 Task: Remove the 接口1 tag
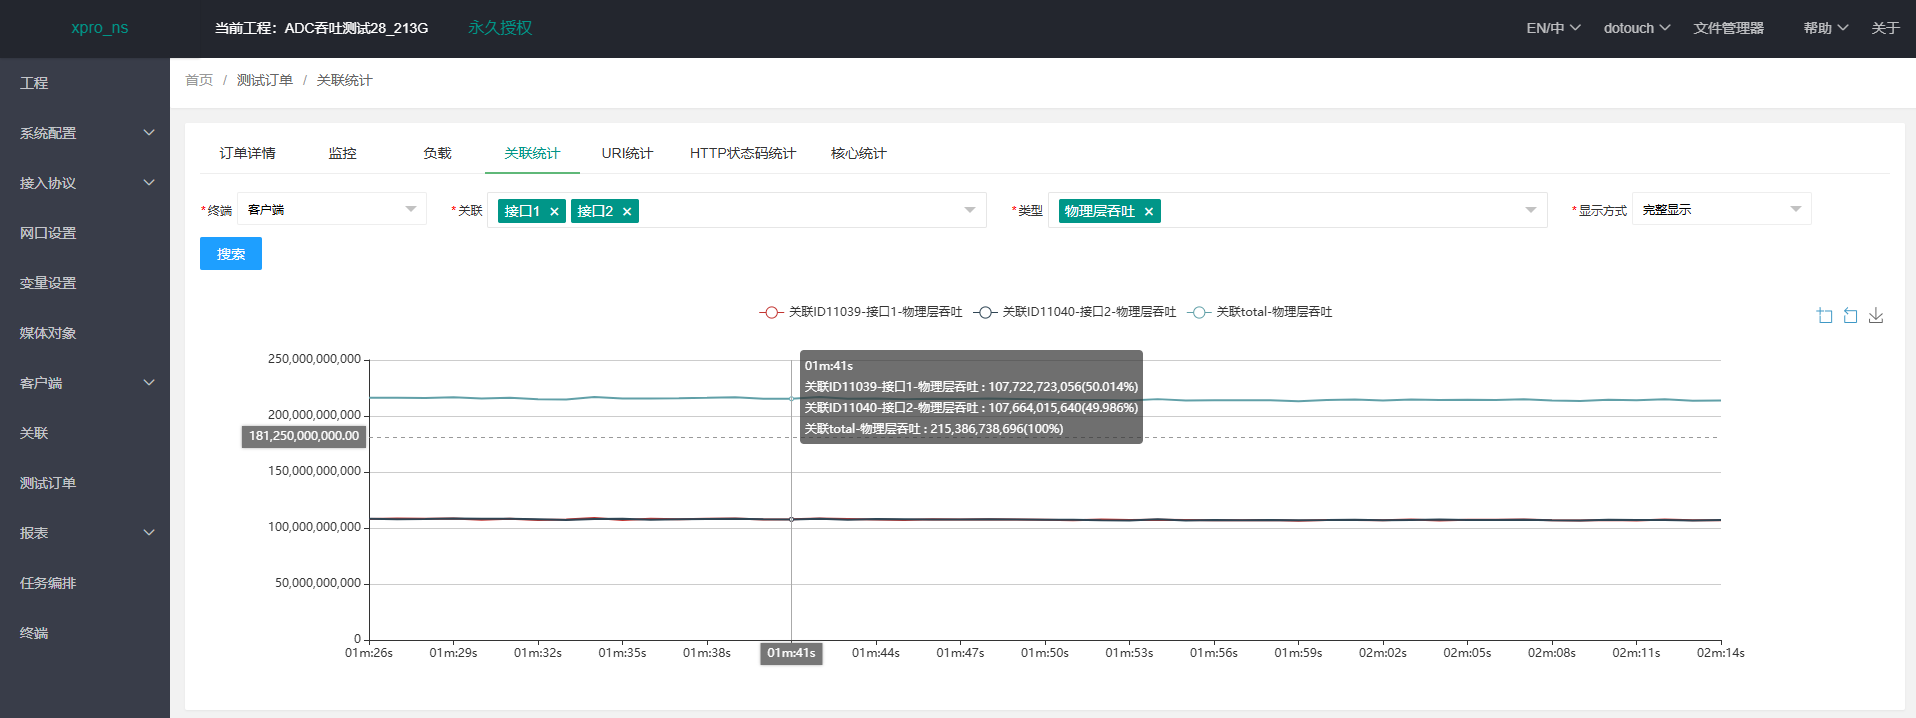(x=554, y=211)
